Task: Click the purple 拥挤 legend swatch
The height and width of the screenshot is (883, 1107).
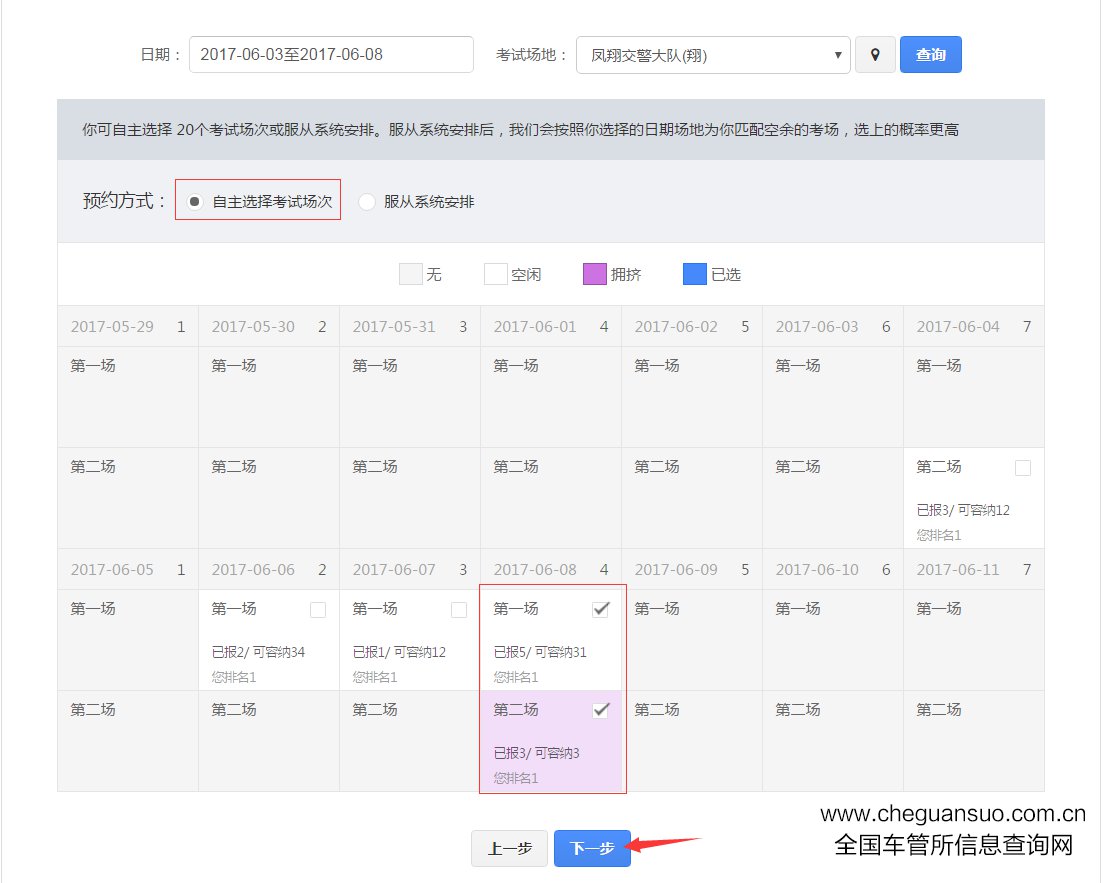Action: point(594,274)
